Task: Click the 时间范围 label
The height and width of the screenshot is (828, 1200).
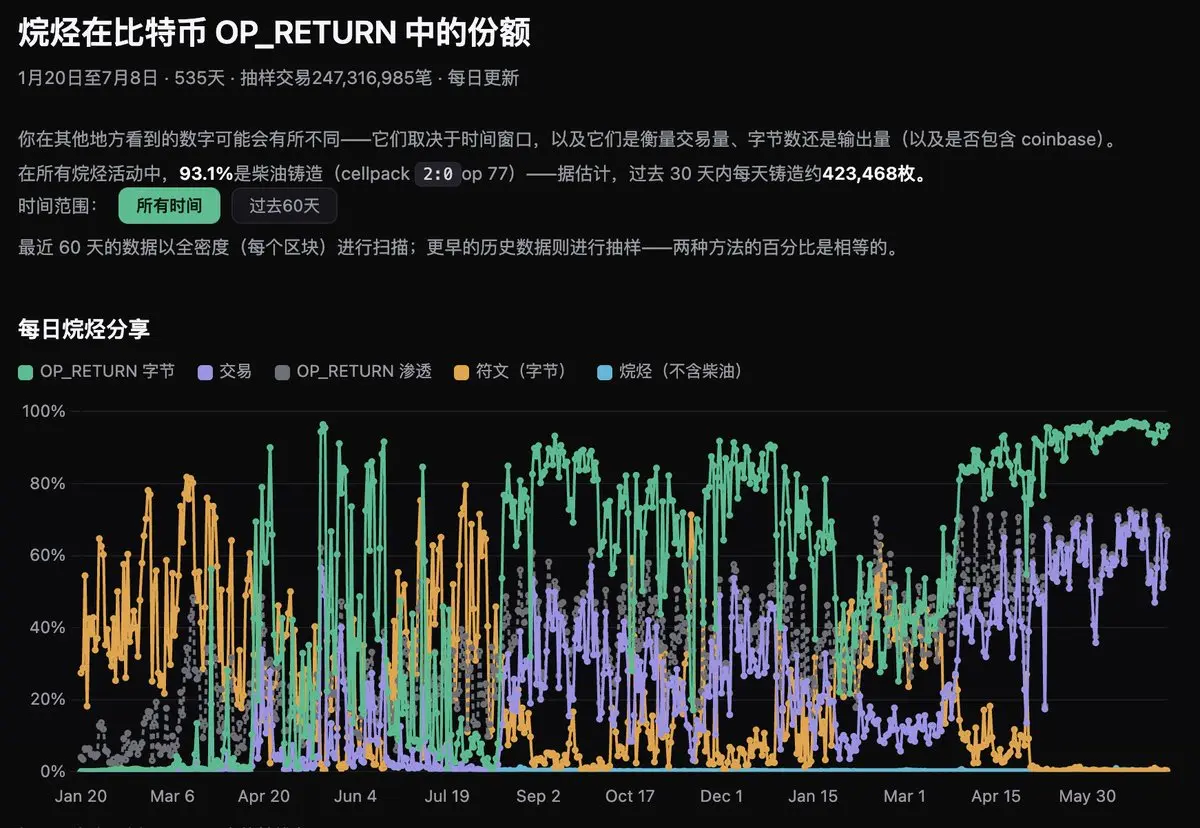Action: click(57, 206)
